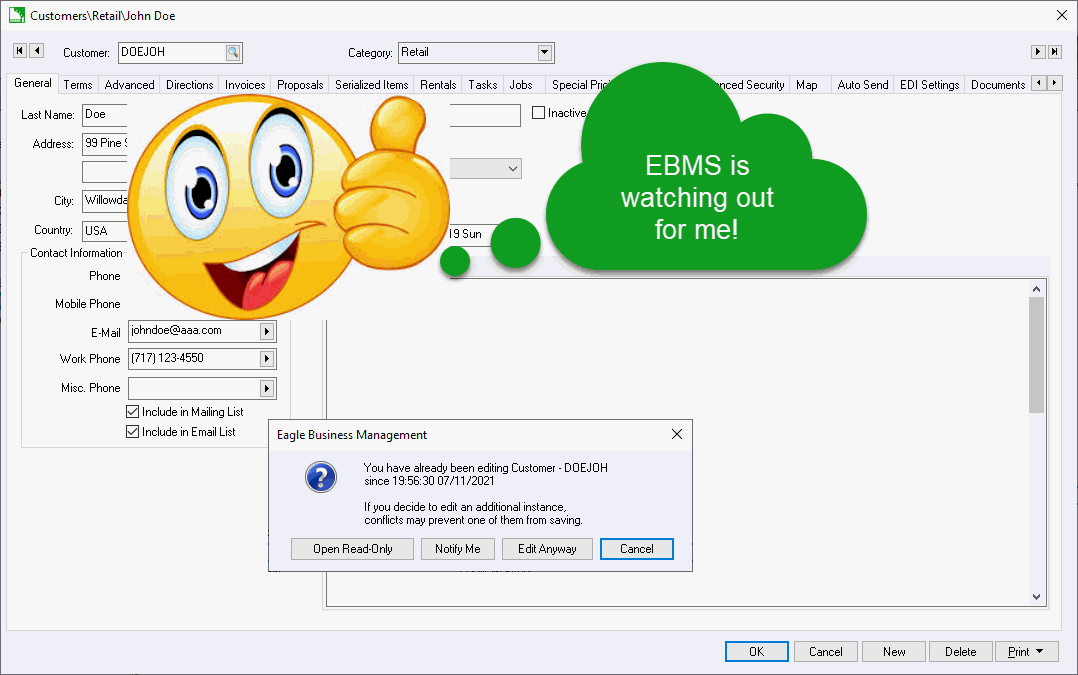This screenshot has width=1078, height=675.
Task: Open the Print button dropdown
Action: point(1041,652)
